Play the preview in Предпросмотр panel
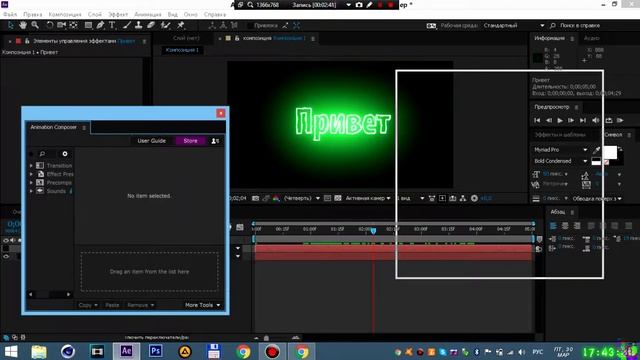This screenshot has width=640, height=360. tap(560, 120)
